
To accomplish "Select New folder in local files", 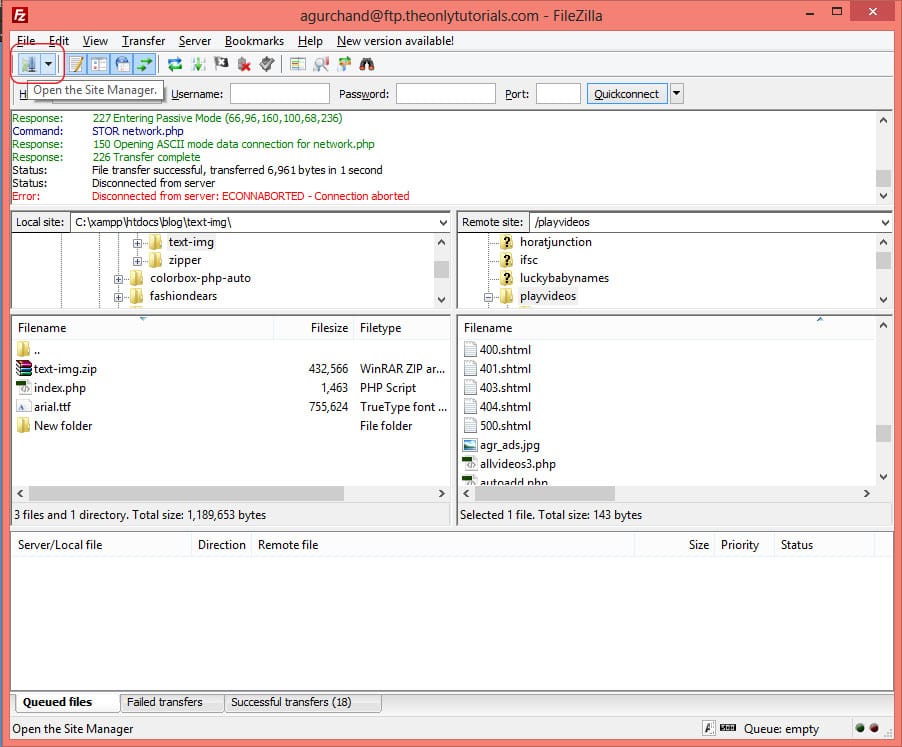I will click(63, 426).
